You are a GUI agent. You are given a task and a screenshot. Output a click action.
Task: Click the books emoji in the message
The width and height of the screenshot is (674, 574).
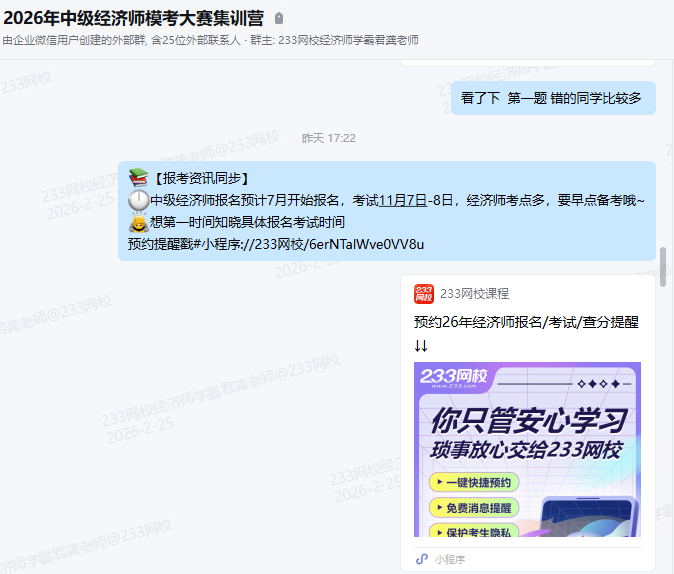click(138, 178)
